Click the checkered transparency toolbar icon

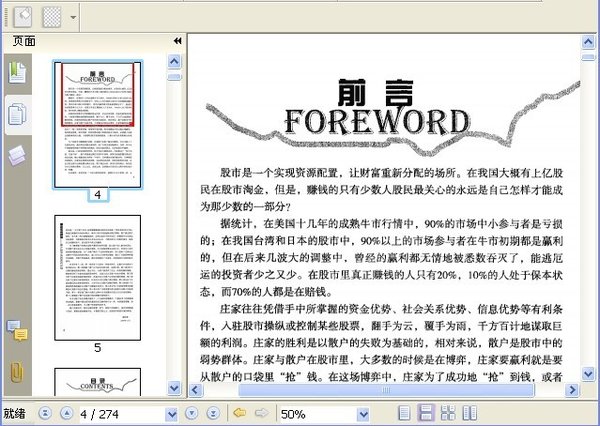(52, 17)
